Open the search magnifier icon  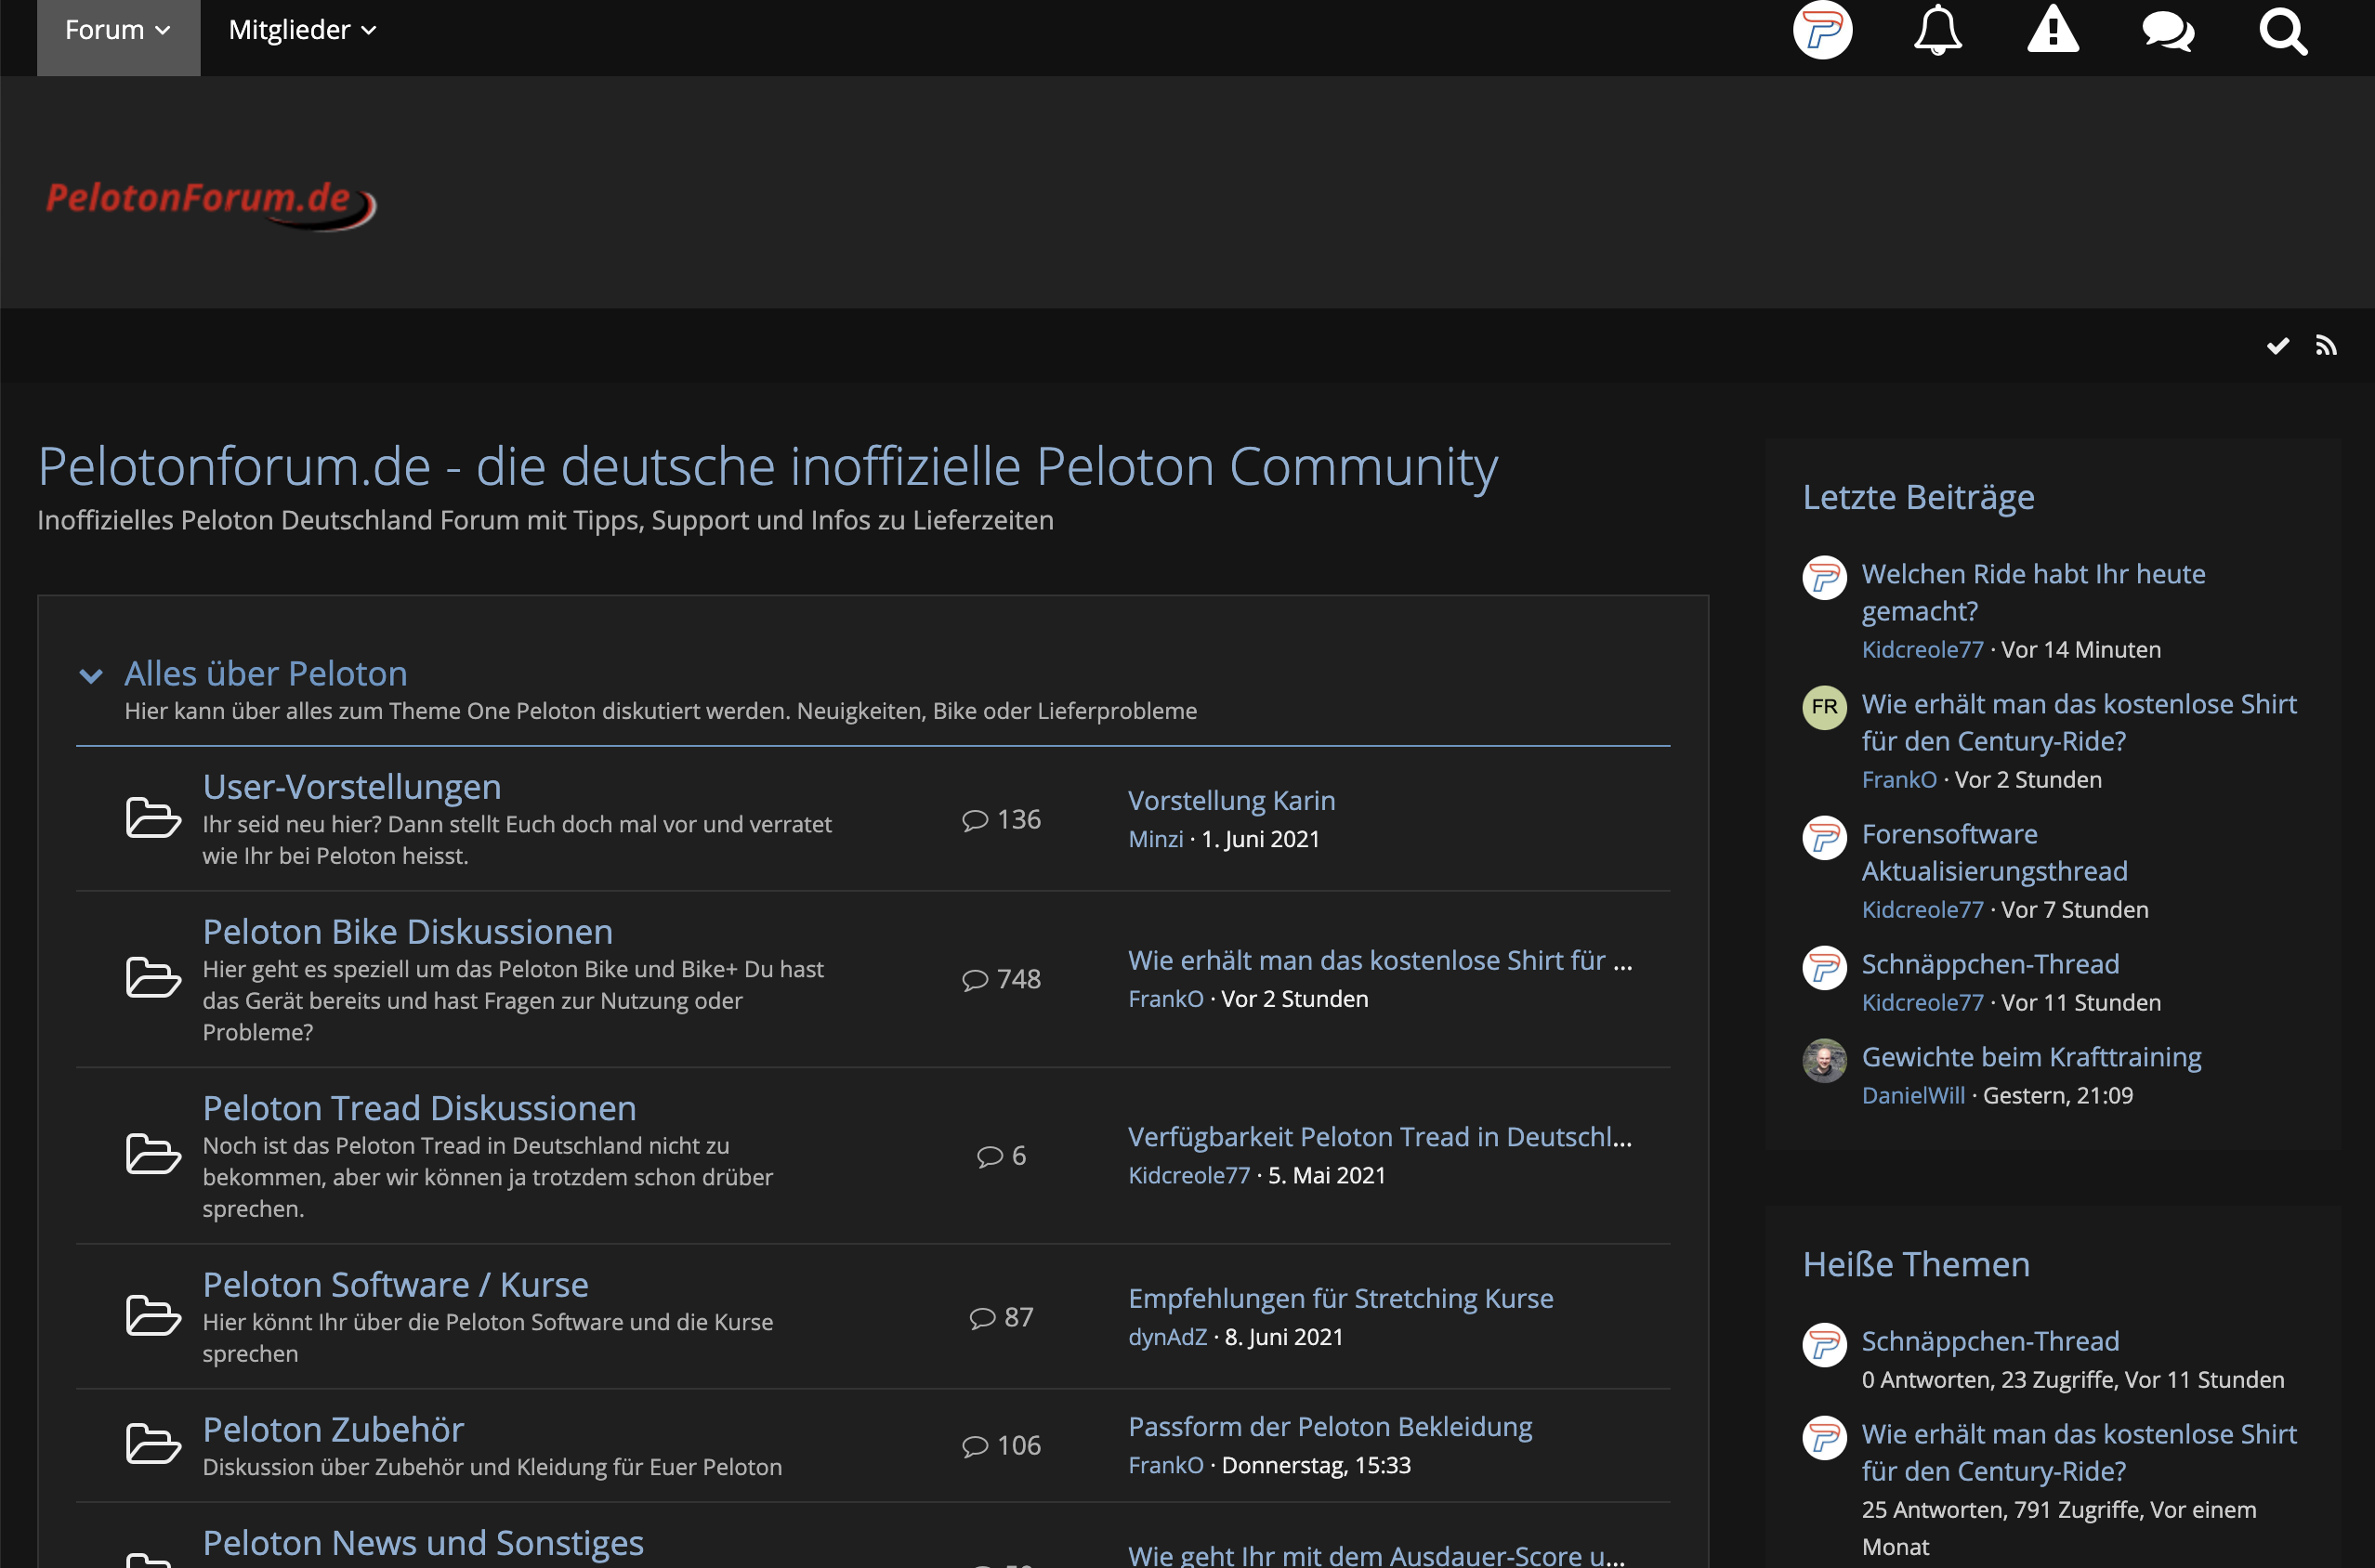(x=2283, y=31)
